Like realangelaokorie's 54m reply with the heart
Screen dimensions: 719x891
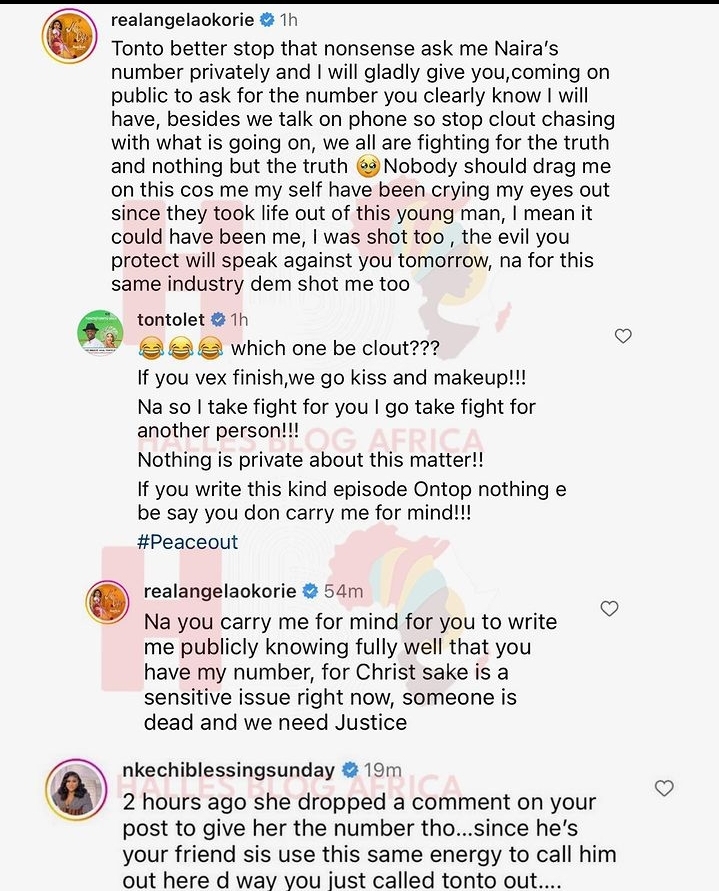pos(609,609)
